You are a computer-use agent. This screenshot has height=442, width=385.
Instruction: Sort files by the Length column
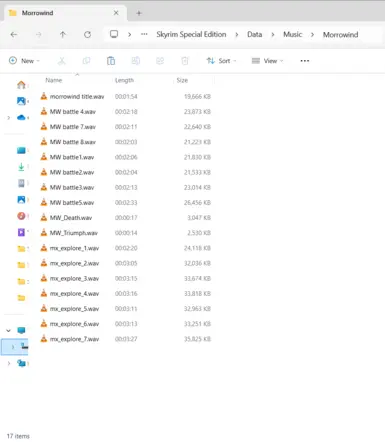point(124,80)
